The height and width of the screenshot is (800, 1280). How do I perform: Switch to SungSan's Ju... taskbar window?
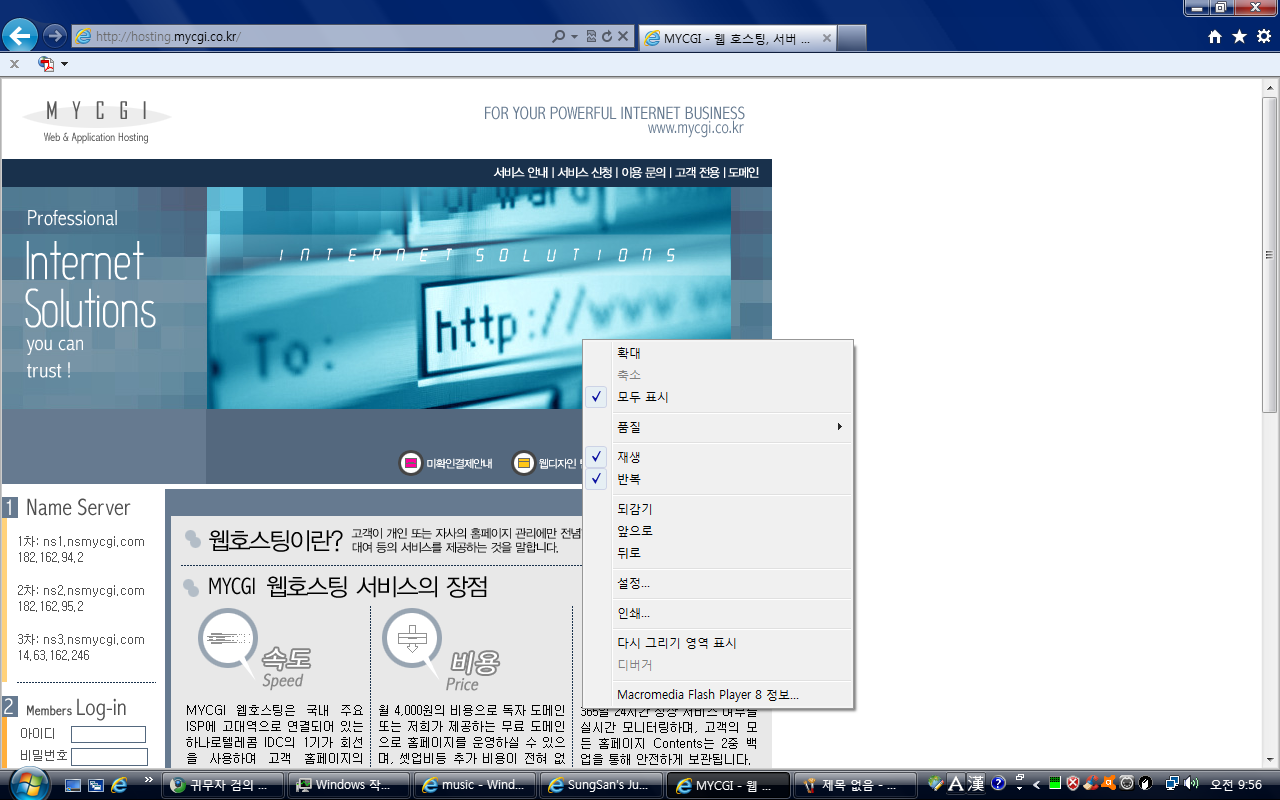tap(601, 785)
